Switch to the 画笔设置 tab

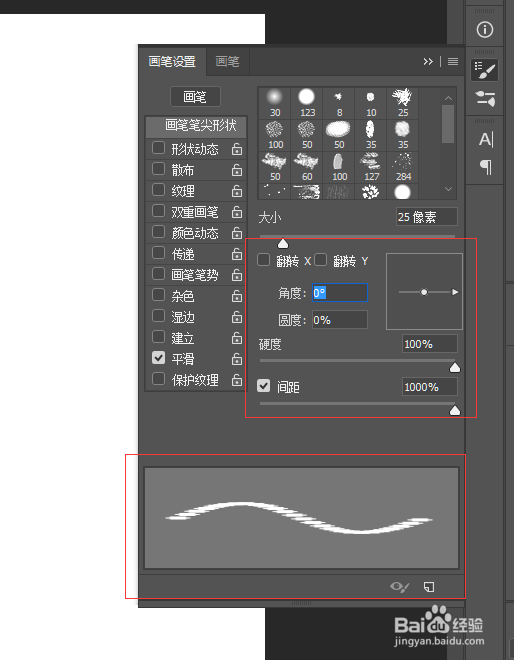pyautogui.click(x=172, y=62)
